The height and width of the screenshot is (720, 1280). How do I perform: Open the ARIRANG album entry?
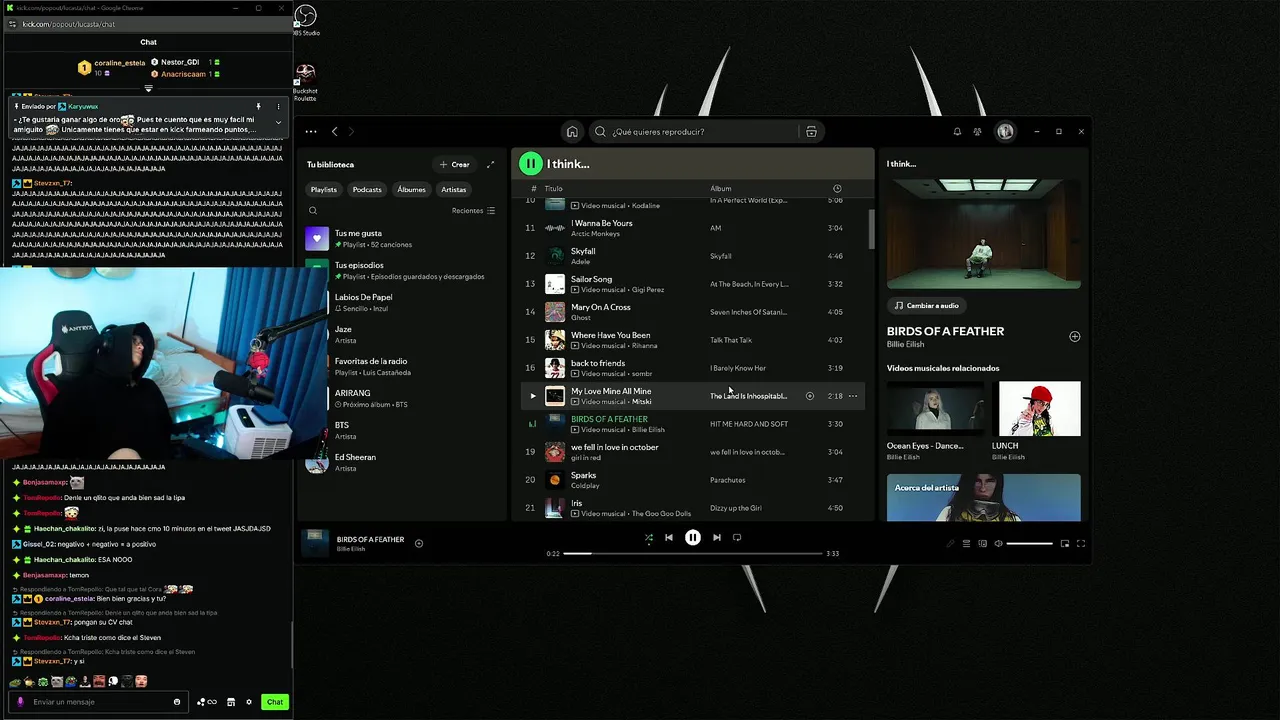pyautogui.click(x=403, y=398)
